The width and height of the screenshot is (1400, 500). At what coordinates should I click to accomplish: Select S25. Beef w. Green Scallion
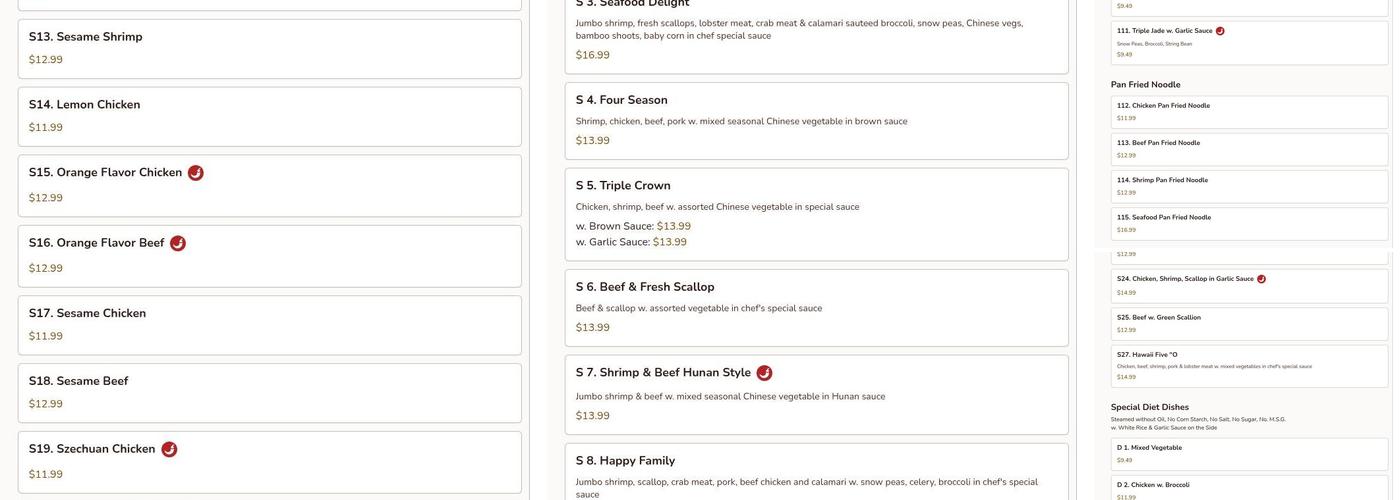1249,323
